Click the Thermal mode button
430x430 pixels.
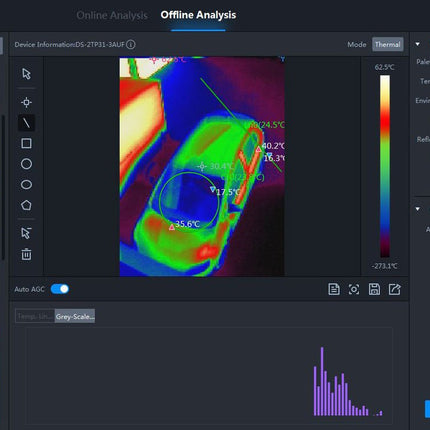pyautogui.click(x=387, y=44)
